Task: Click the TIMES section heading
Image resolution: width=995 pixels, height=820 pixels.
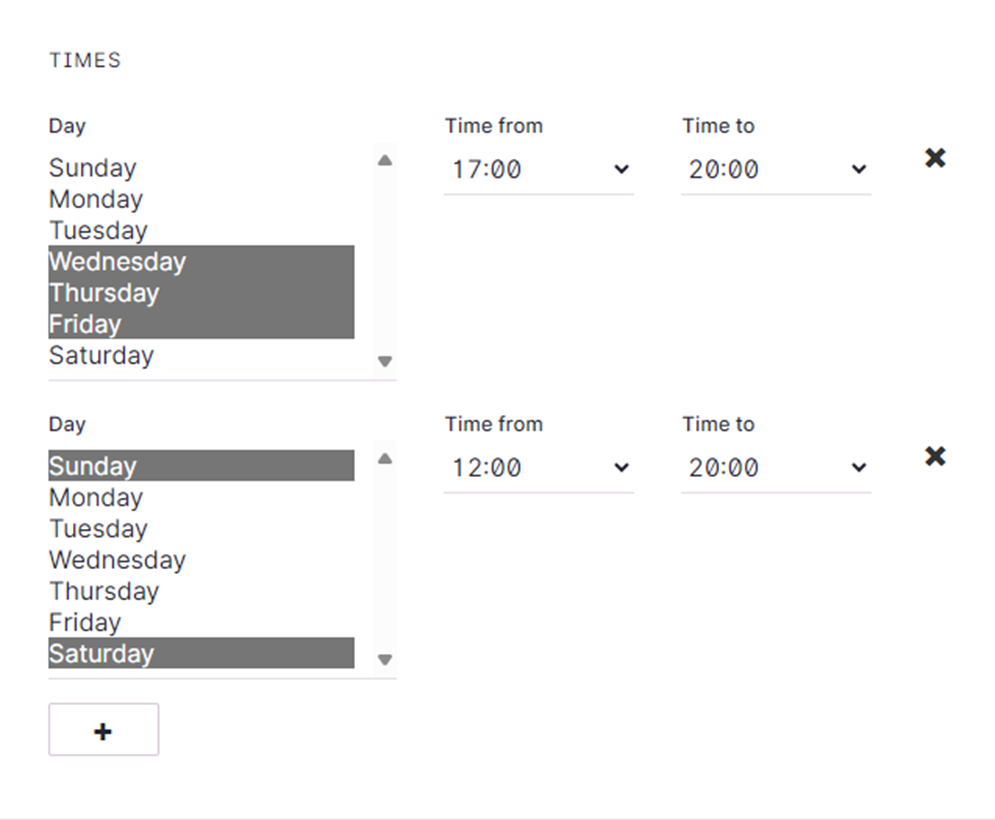Action: (84, 60)
